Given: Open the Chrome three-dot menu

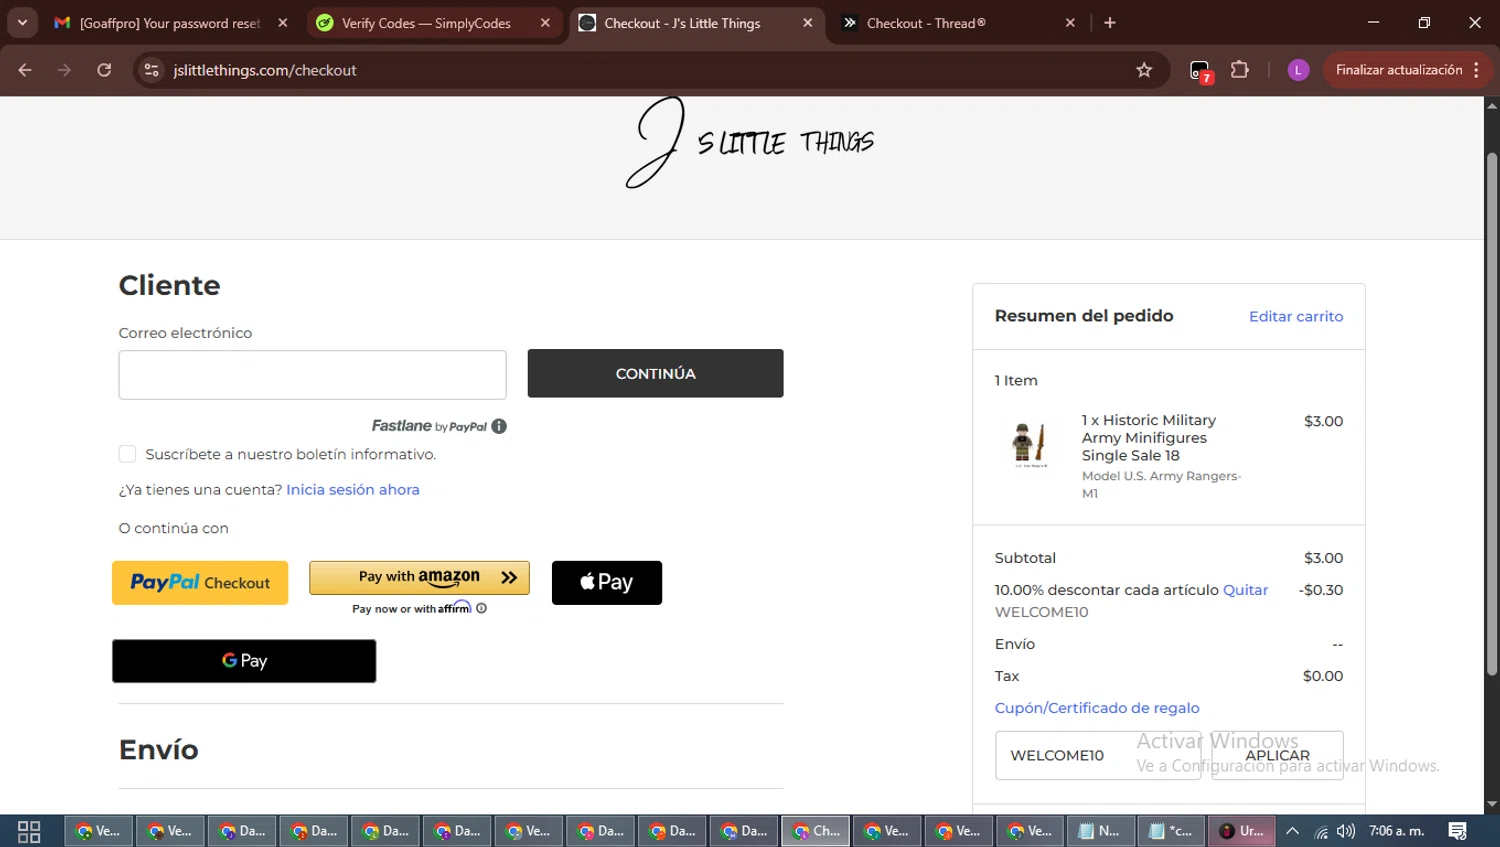Looking at the screenshot, I should (1477, 70).
